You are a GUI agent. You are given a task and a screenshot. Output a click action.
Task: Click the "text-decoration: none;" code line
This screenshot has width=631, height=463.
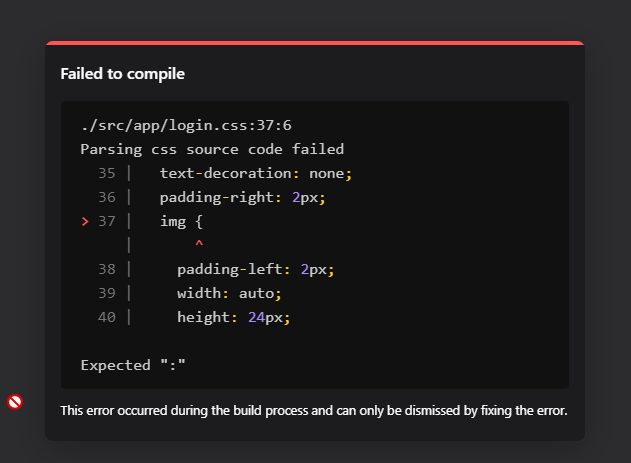(256, 173)
